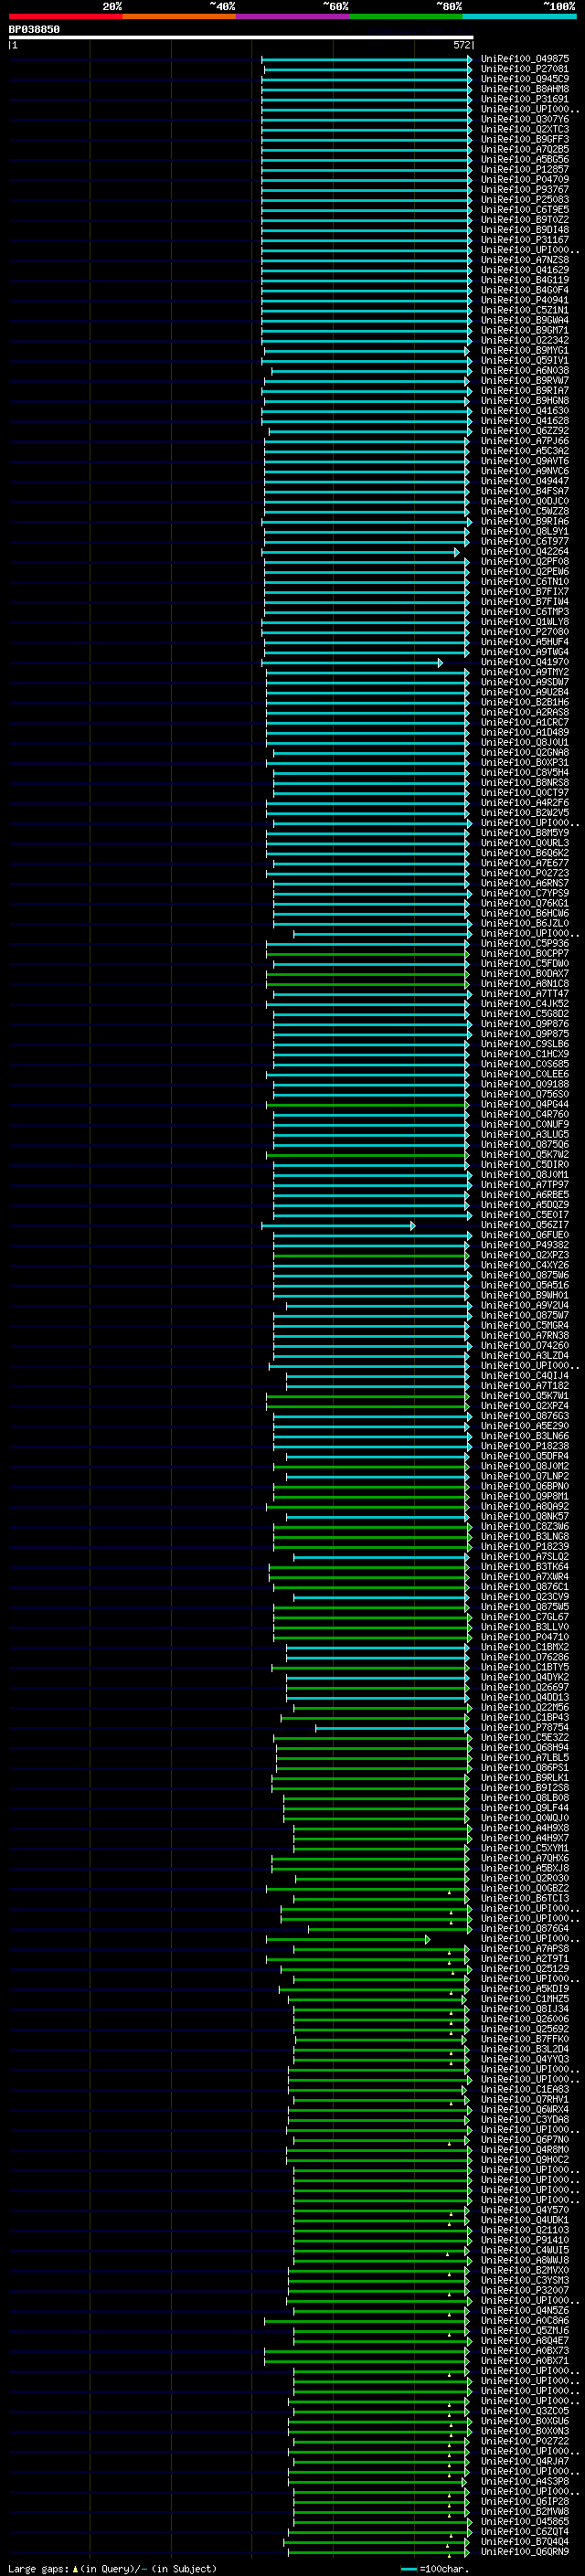
Task: Click the orange ~40% identity legend segment
Action: point(179,16)
